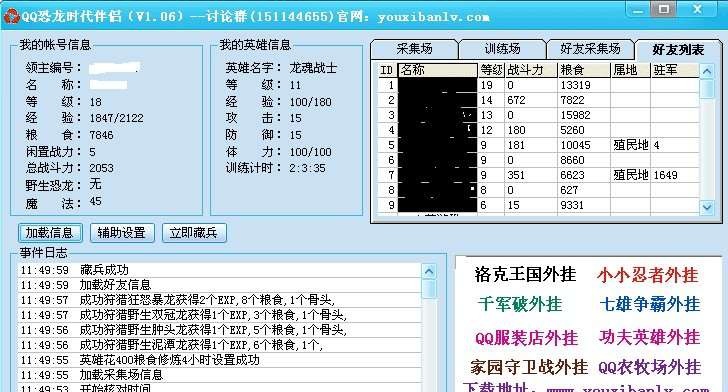Switch to the 训练场 tab
Image resolution: width=728 pixels, height=392 pixels.
[502, 49]
